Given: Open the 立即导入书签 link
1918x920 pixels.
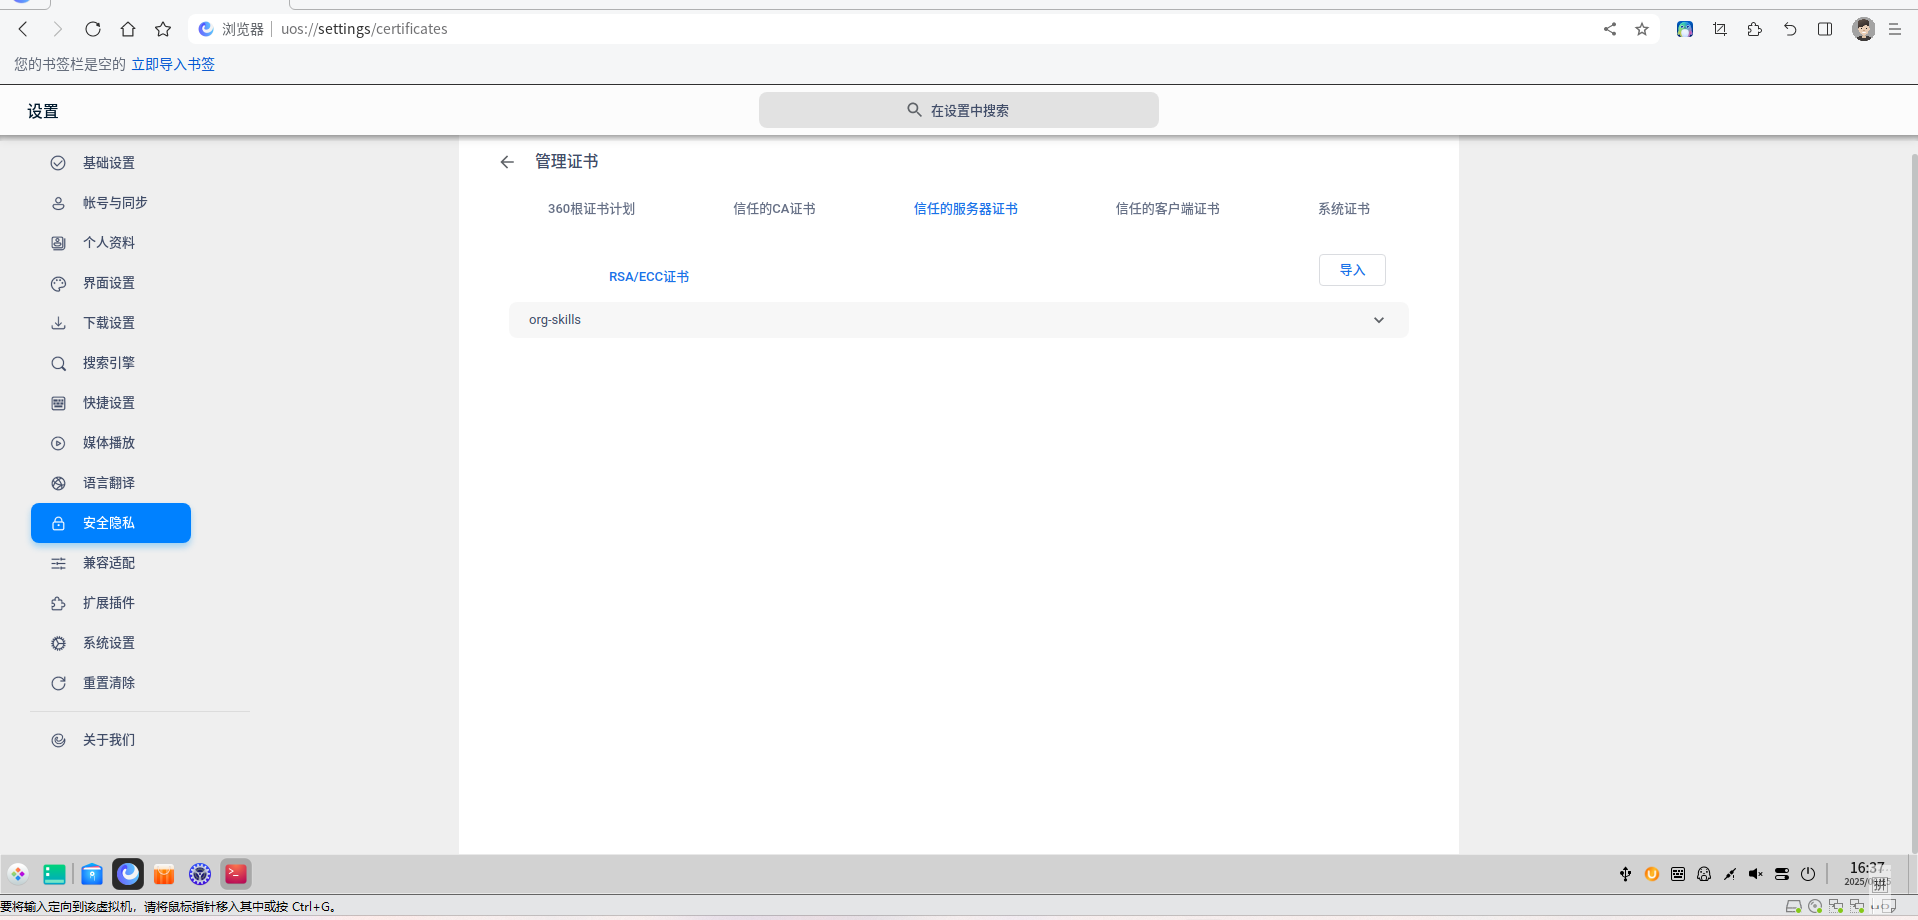Looking at the screenshot, I should (173, 63).
